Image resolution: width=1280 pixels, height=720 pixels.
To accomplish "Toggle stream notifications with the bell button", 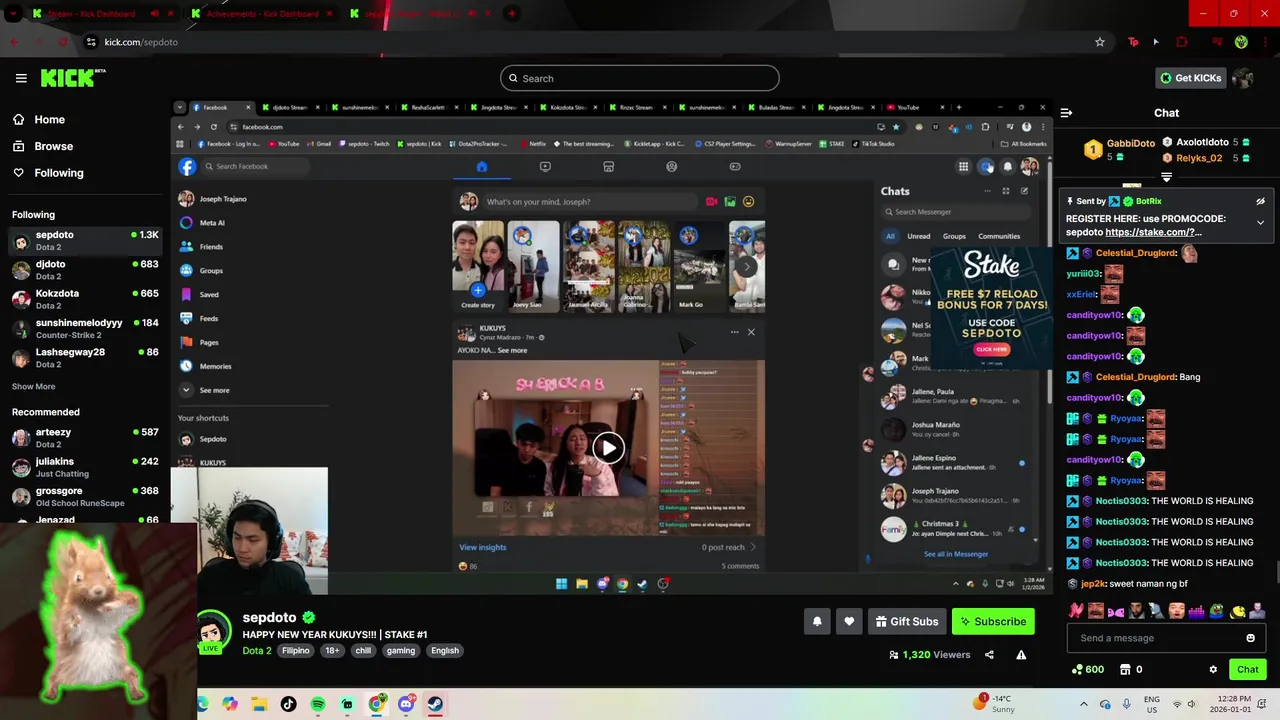I will tap(817, 621).
